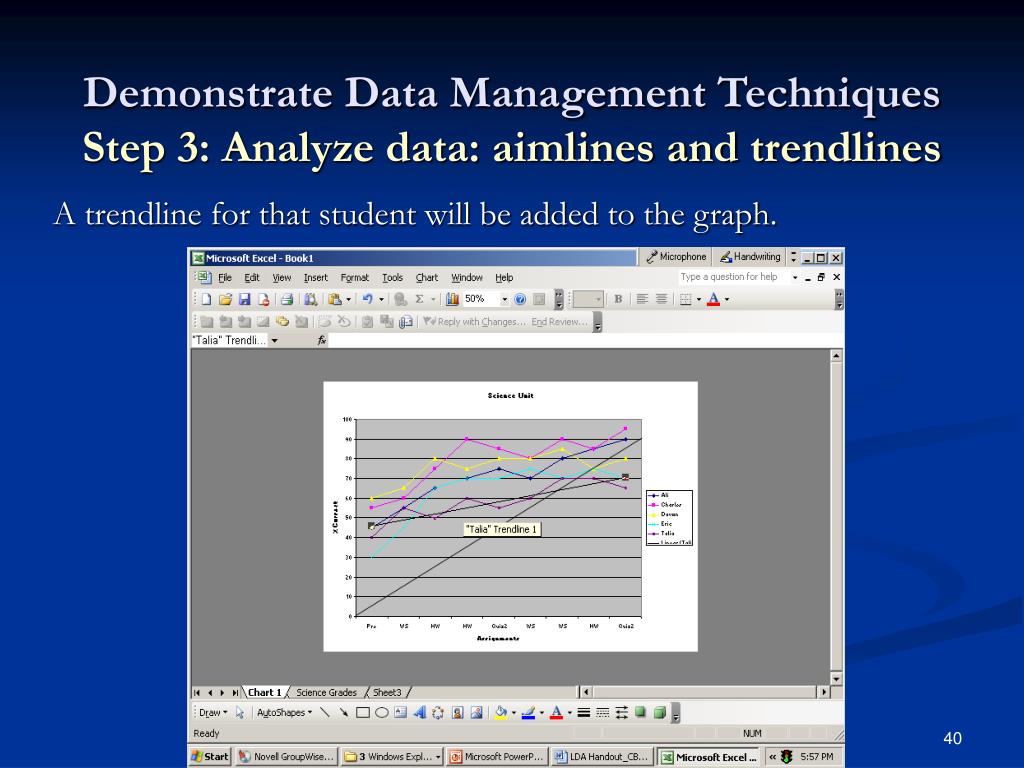Click the Fill Color paint bucket icon
This screenshot has height=768, width=1024.
coord(501,712)
